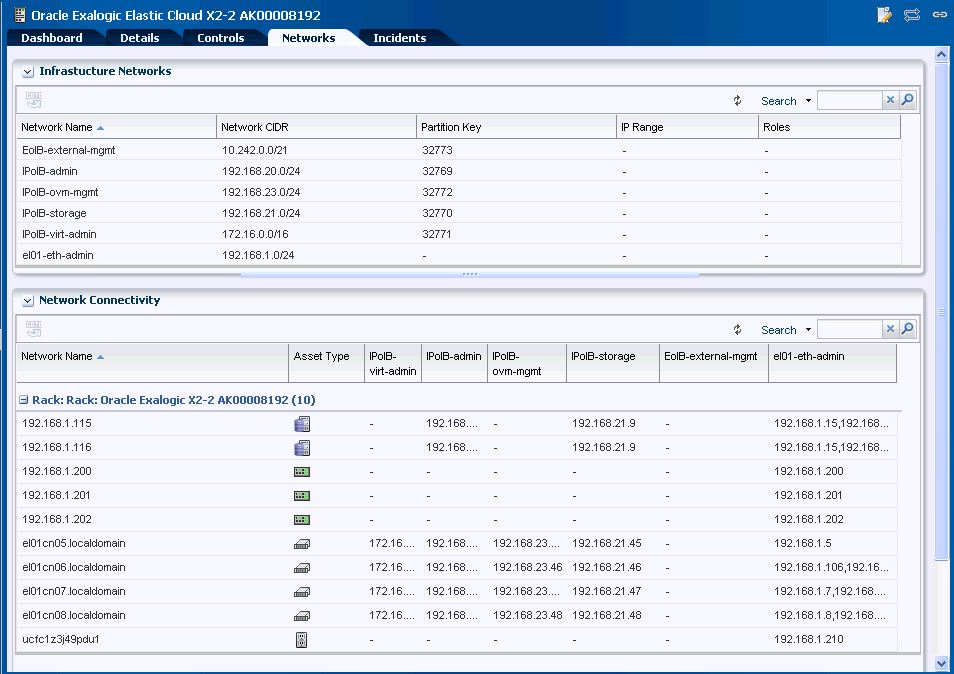Open the Incidents tab
Screen dimensions: 954x674
(399, 38)
